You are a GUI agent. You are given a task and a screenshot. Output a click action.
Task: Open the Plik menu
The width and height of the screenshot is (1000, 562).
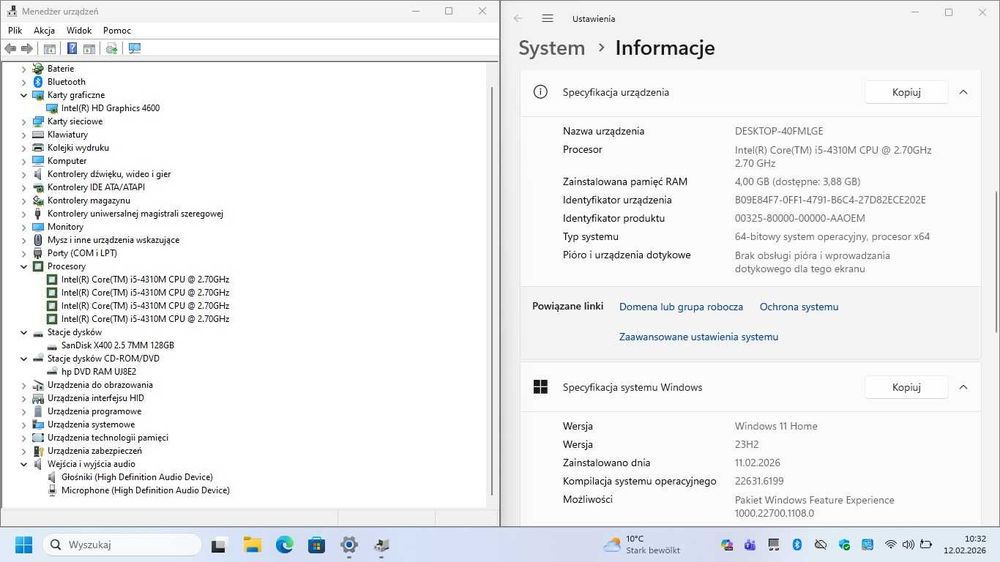pyautogui.click(x=15, y=30)
